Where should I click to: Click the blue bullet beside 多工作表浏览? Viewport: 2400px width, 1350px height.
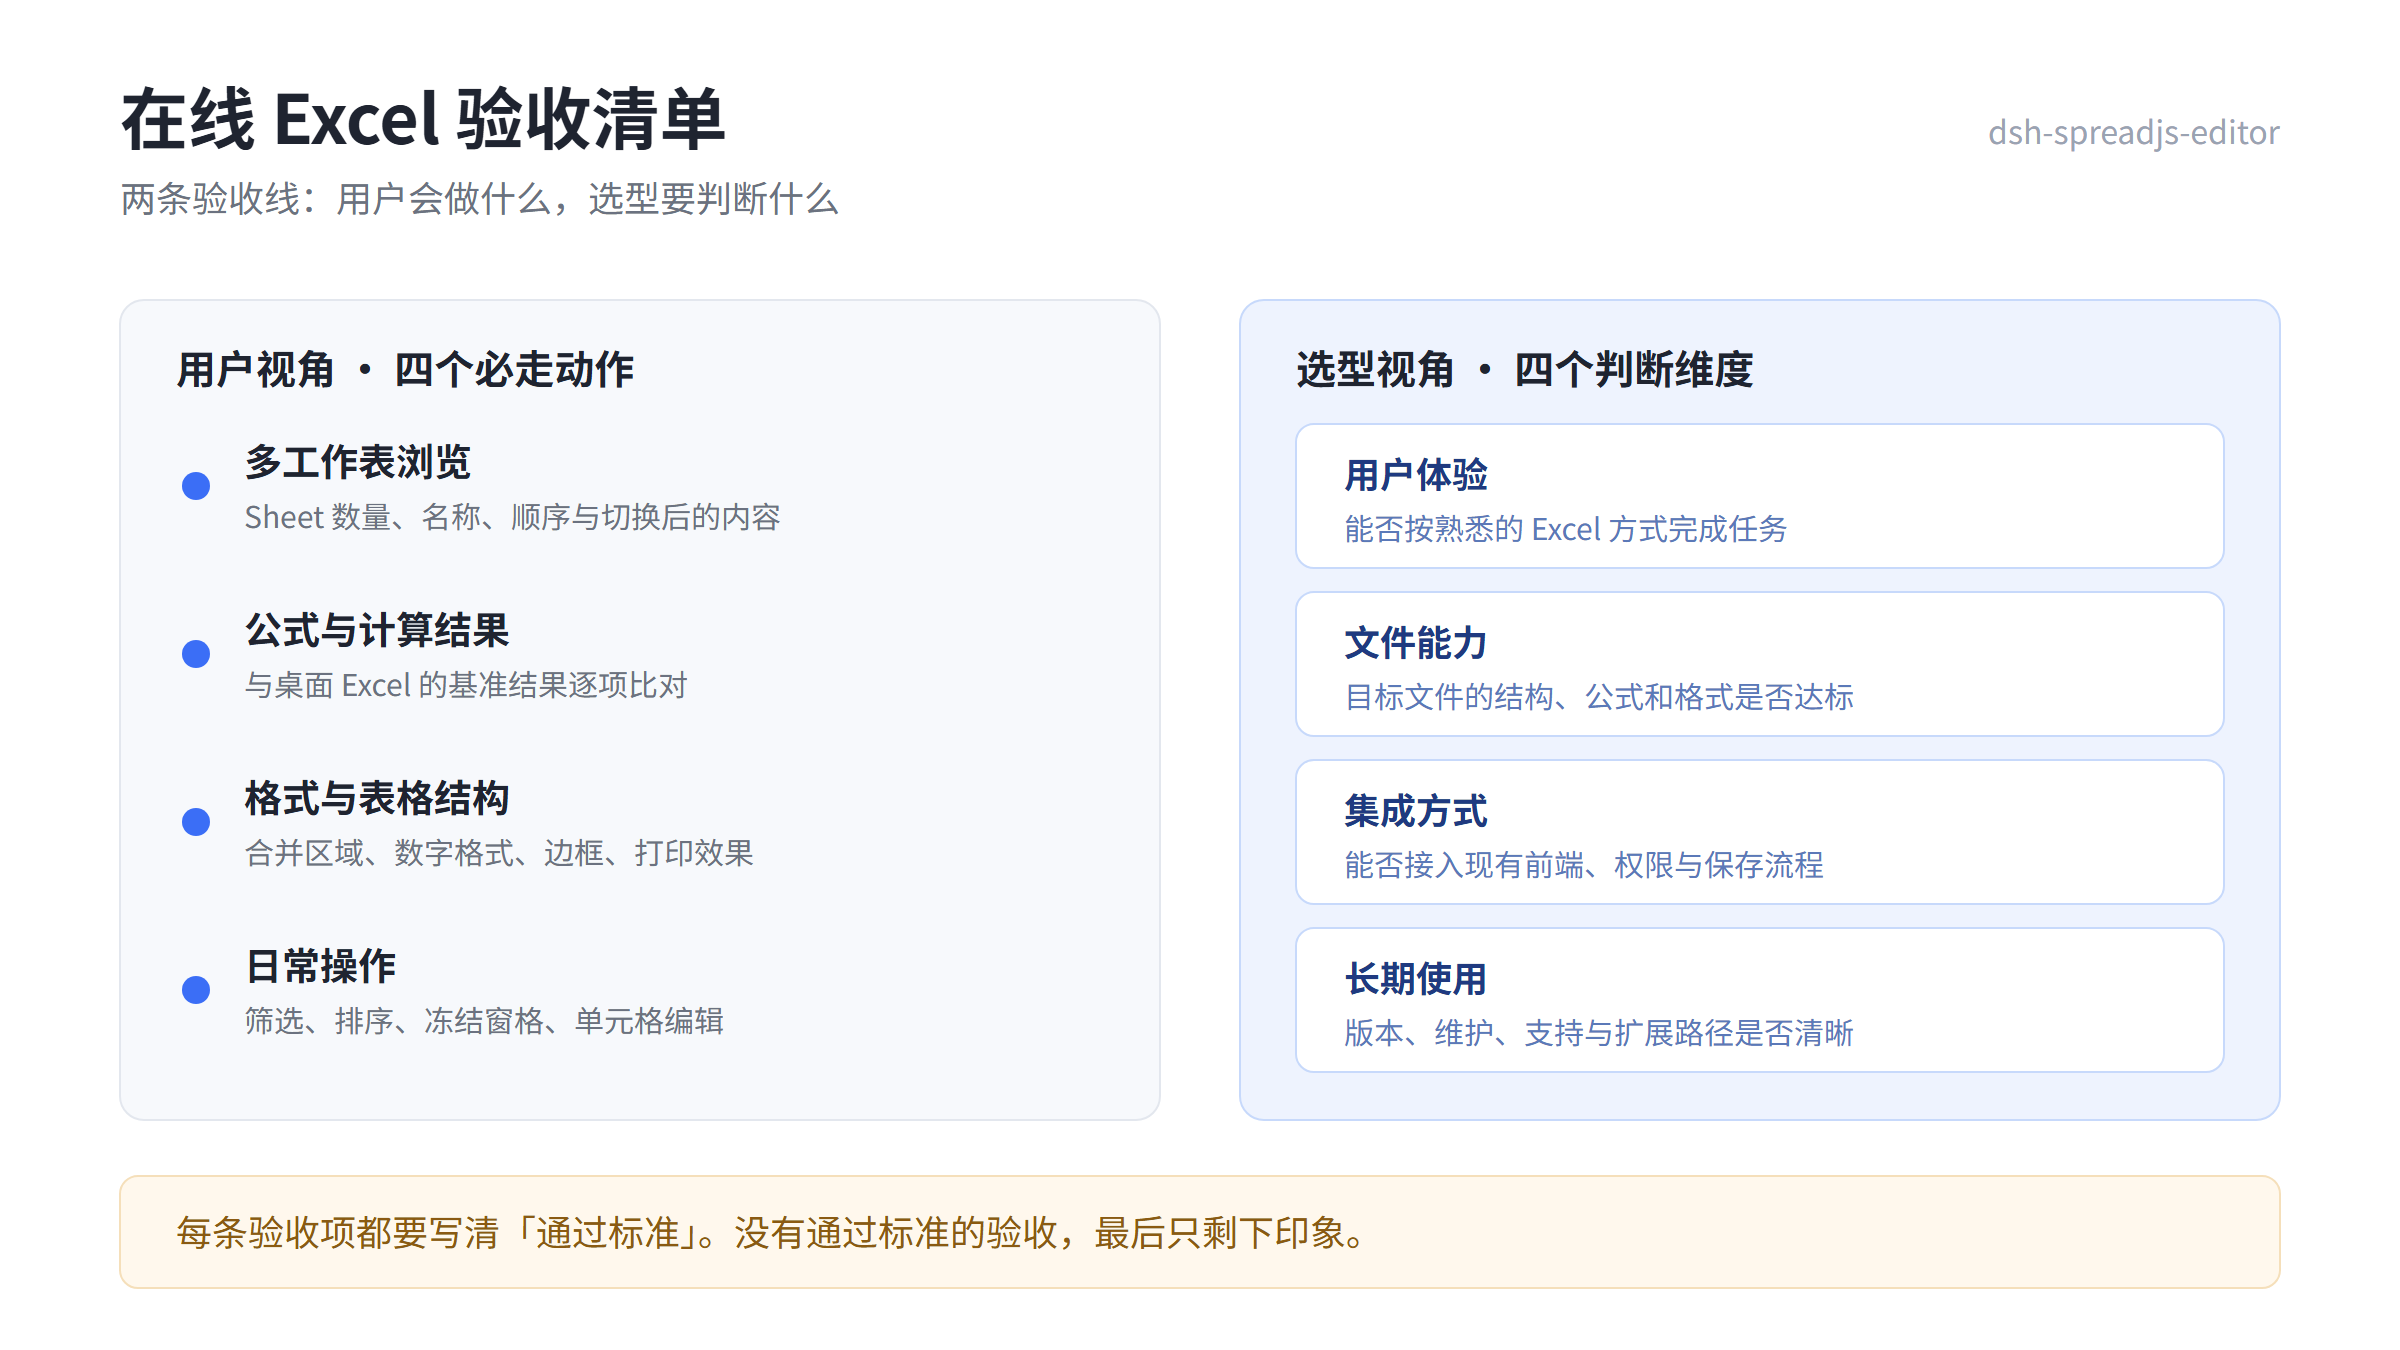click(x=196, y=486)
